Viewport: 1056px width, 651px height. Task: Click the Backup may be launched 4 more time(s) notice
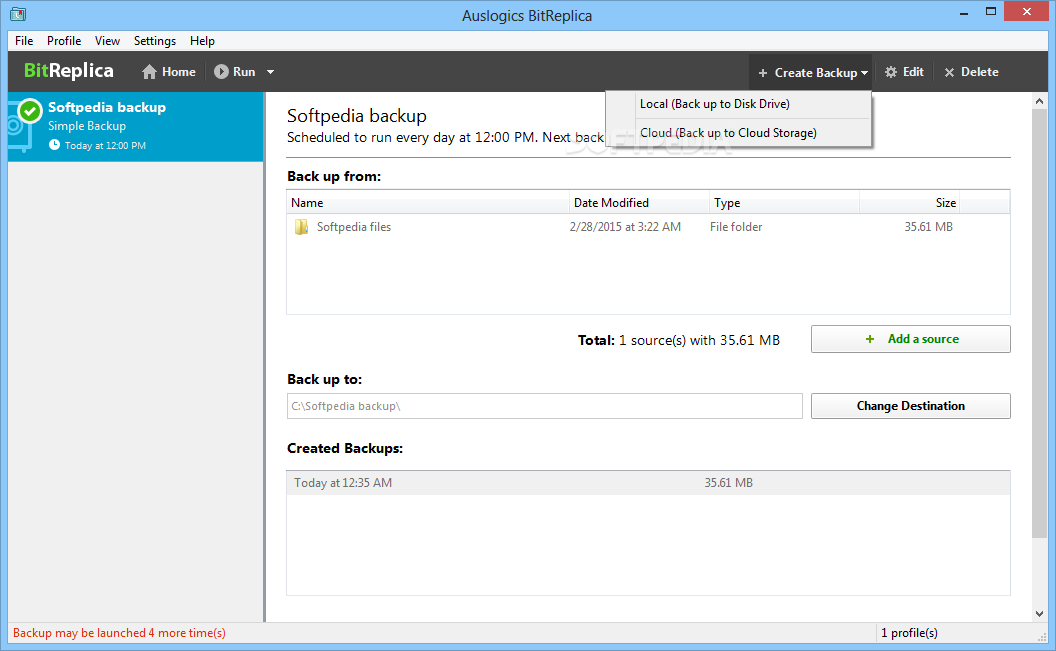[119, 633]
